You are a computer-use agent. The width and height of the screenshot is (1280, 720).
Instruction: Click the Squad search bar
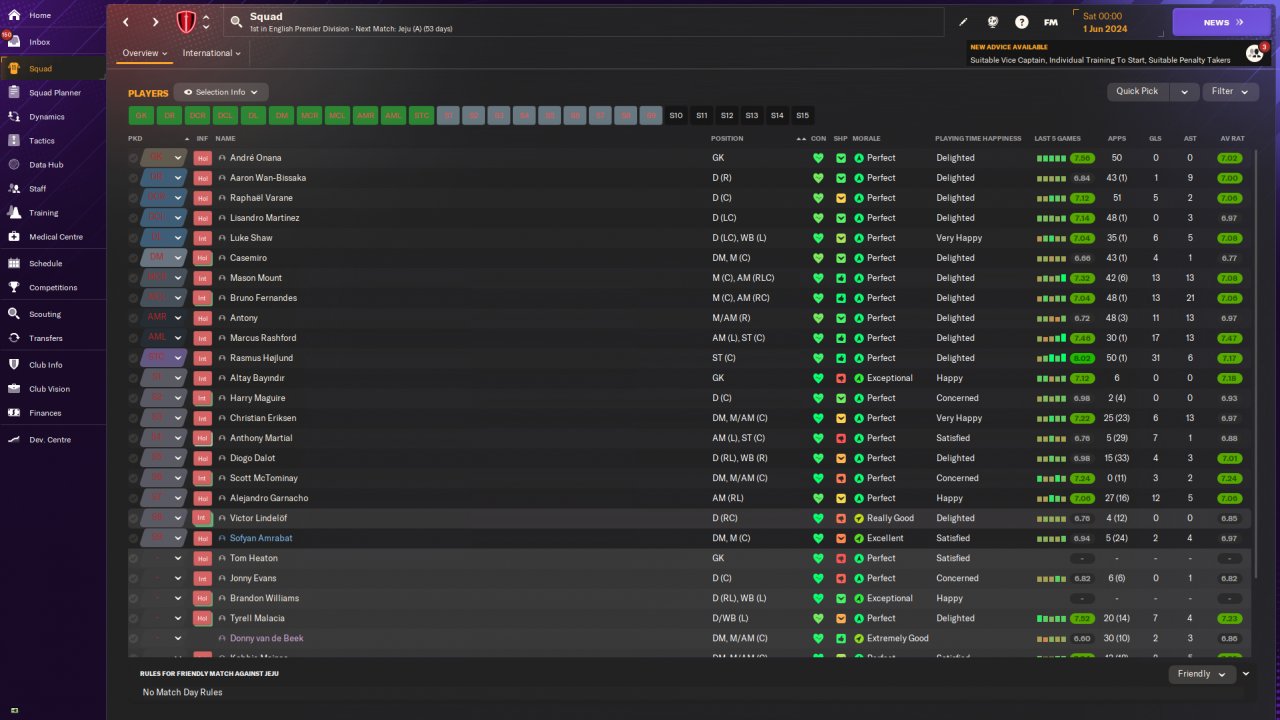coord(584,22)
